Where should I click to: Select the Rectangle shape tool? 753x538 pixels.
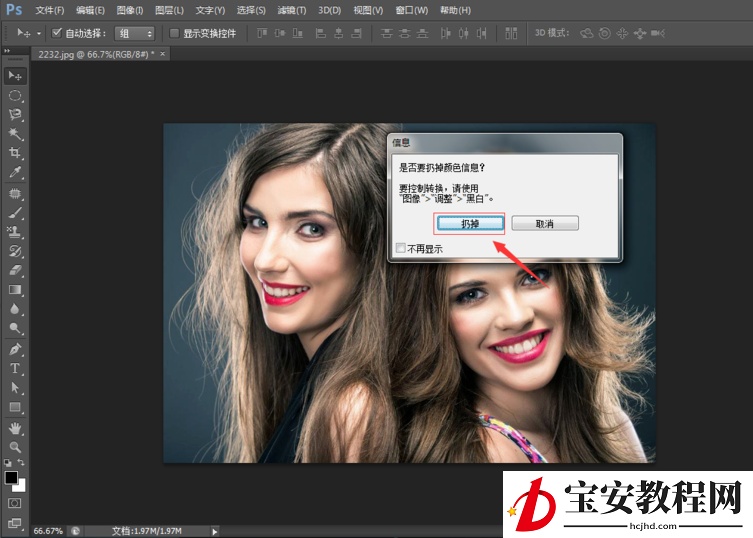[x=15, y=407]
